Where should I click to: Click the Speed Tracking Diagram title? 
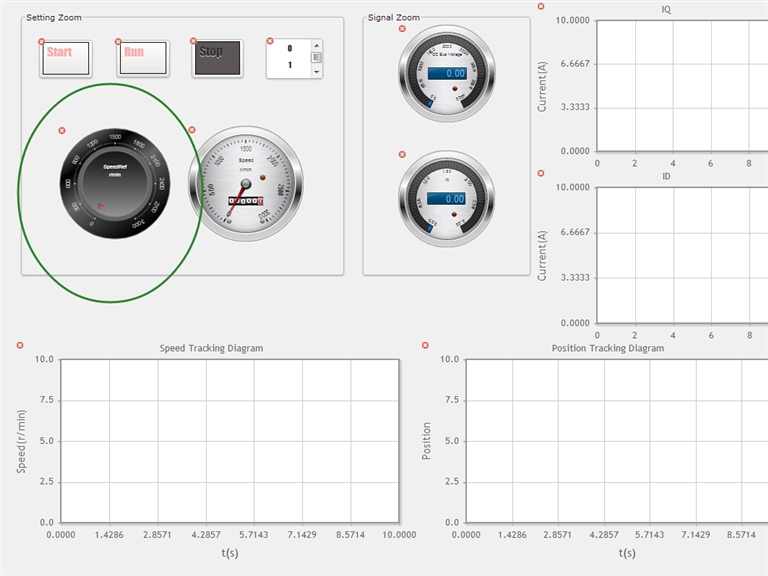(211, 348)
